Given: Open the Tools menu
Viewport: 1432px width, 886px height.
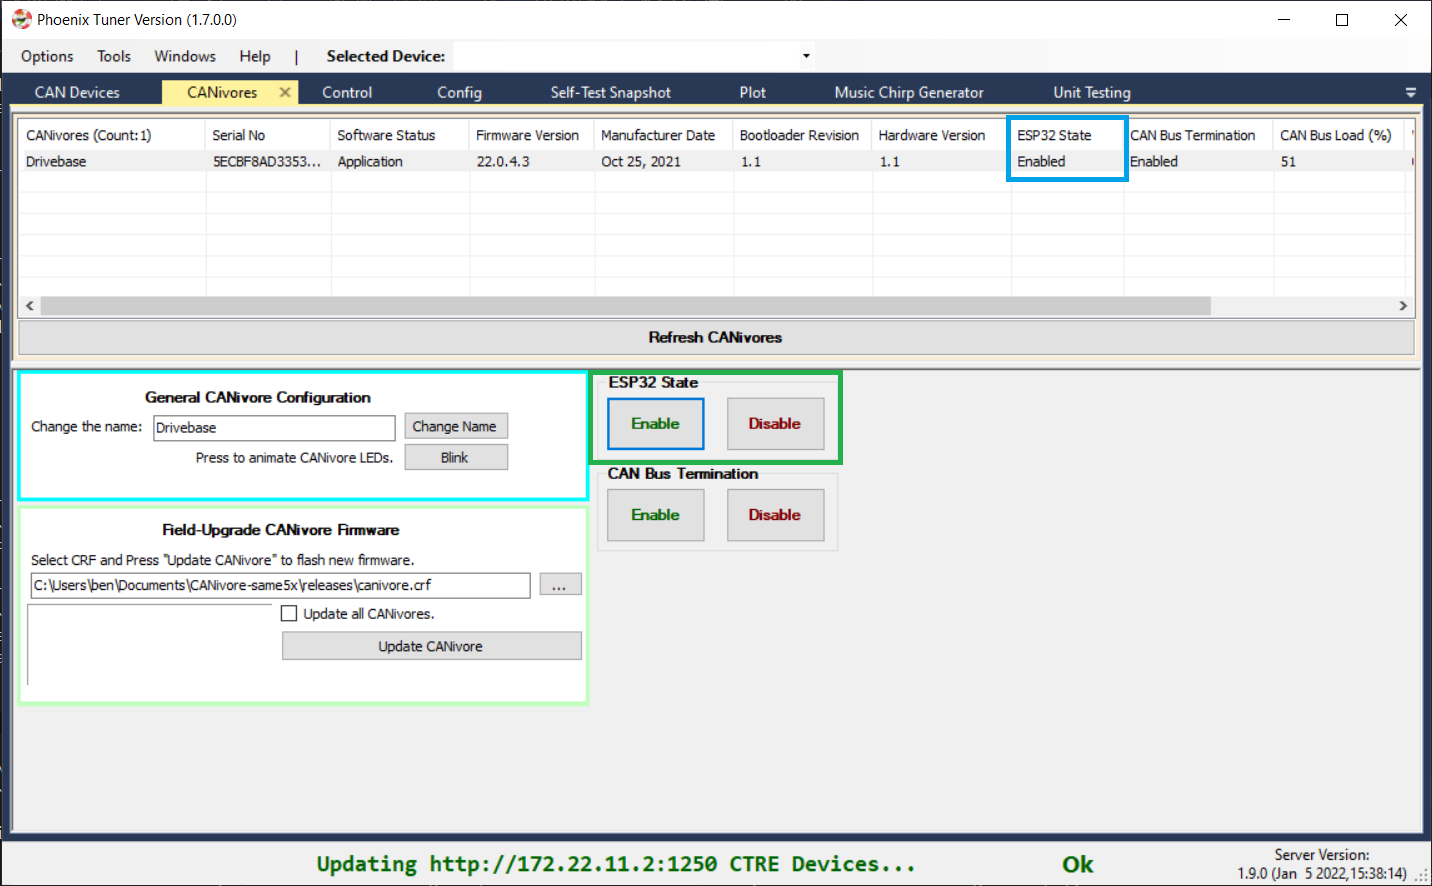Looking at the screenshot, I should (114, 56).
